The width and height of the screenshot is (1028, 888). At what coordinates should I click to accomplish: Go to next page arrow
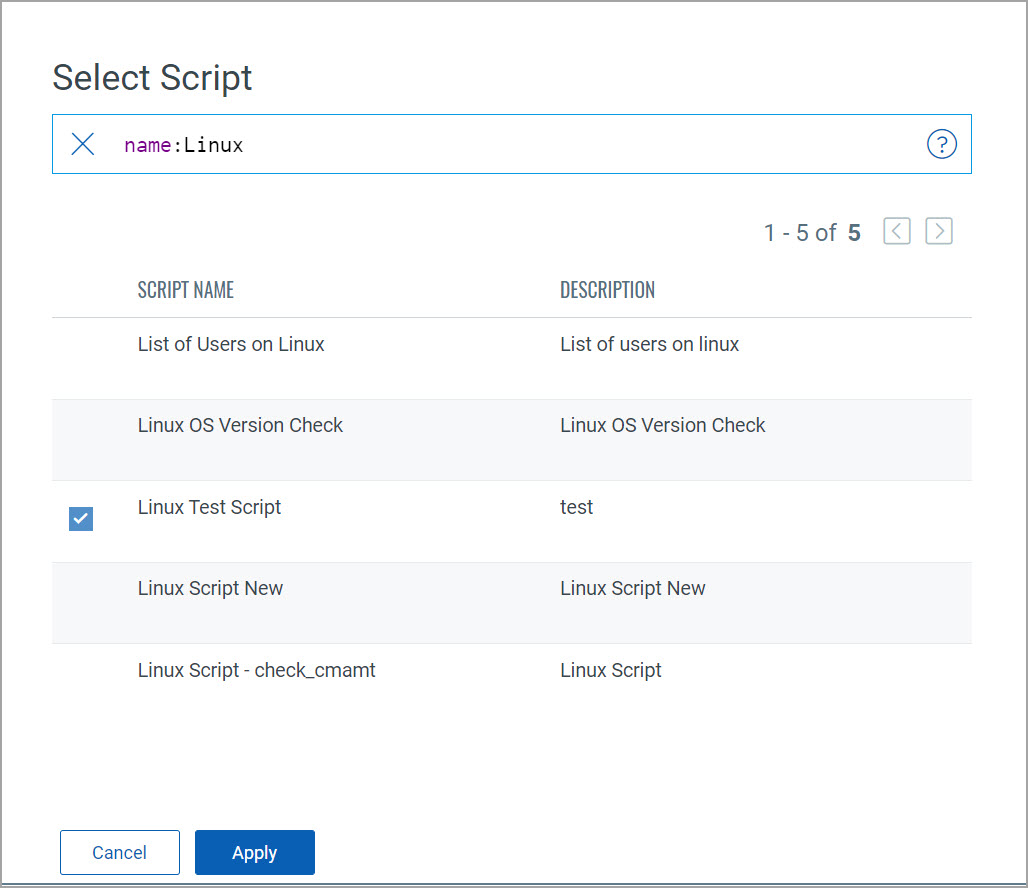point(938,232)
